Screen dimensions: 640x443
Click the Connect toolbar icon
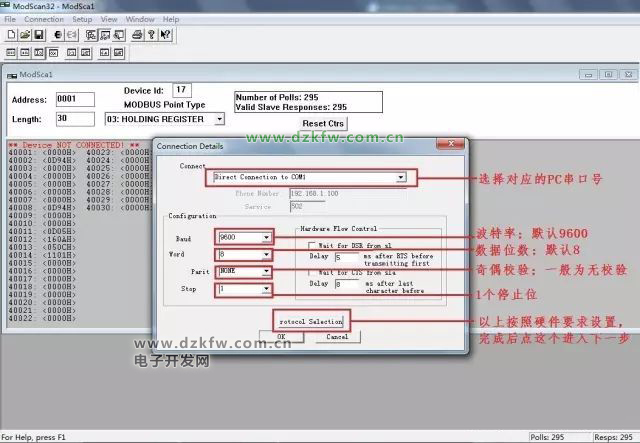(x=56, y=35)
